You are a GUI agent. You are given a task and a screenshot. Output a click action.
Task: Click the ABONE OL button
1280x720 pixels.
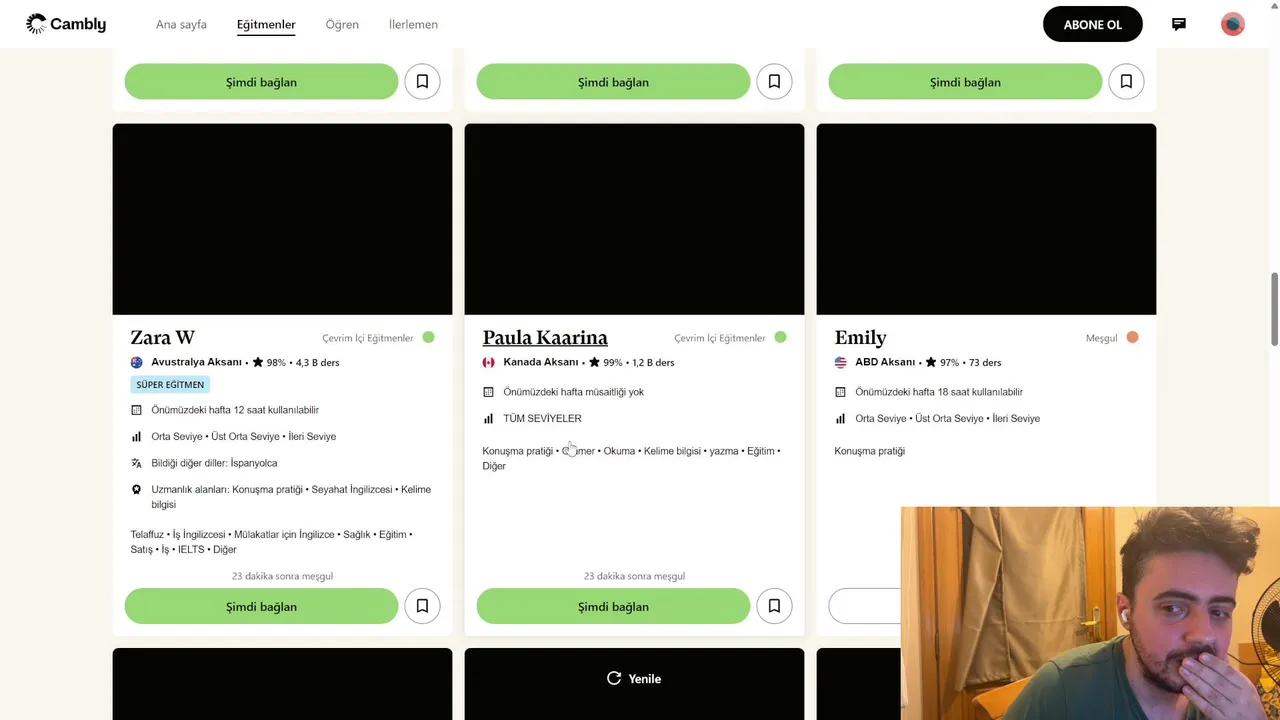point(1093,24)
